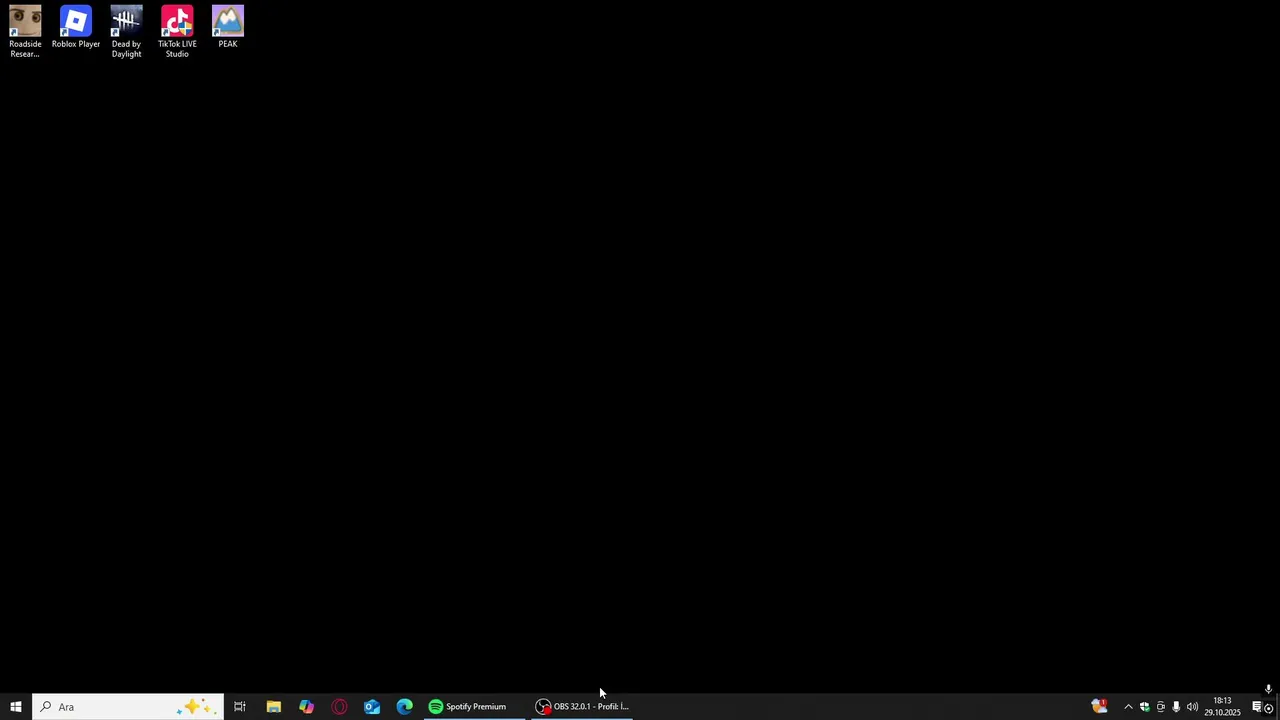Click the microphone-in-use indicator above the tray
The width and height of the screenshot is (1280, 720).
[1268, 689]
